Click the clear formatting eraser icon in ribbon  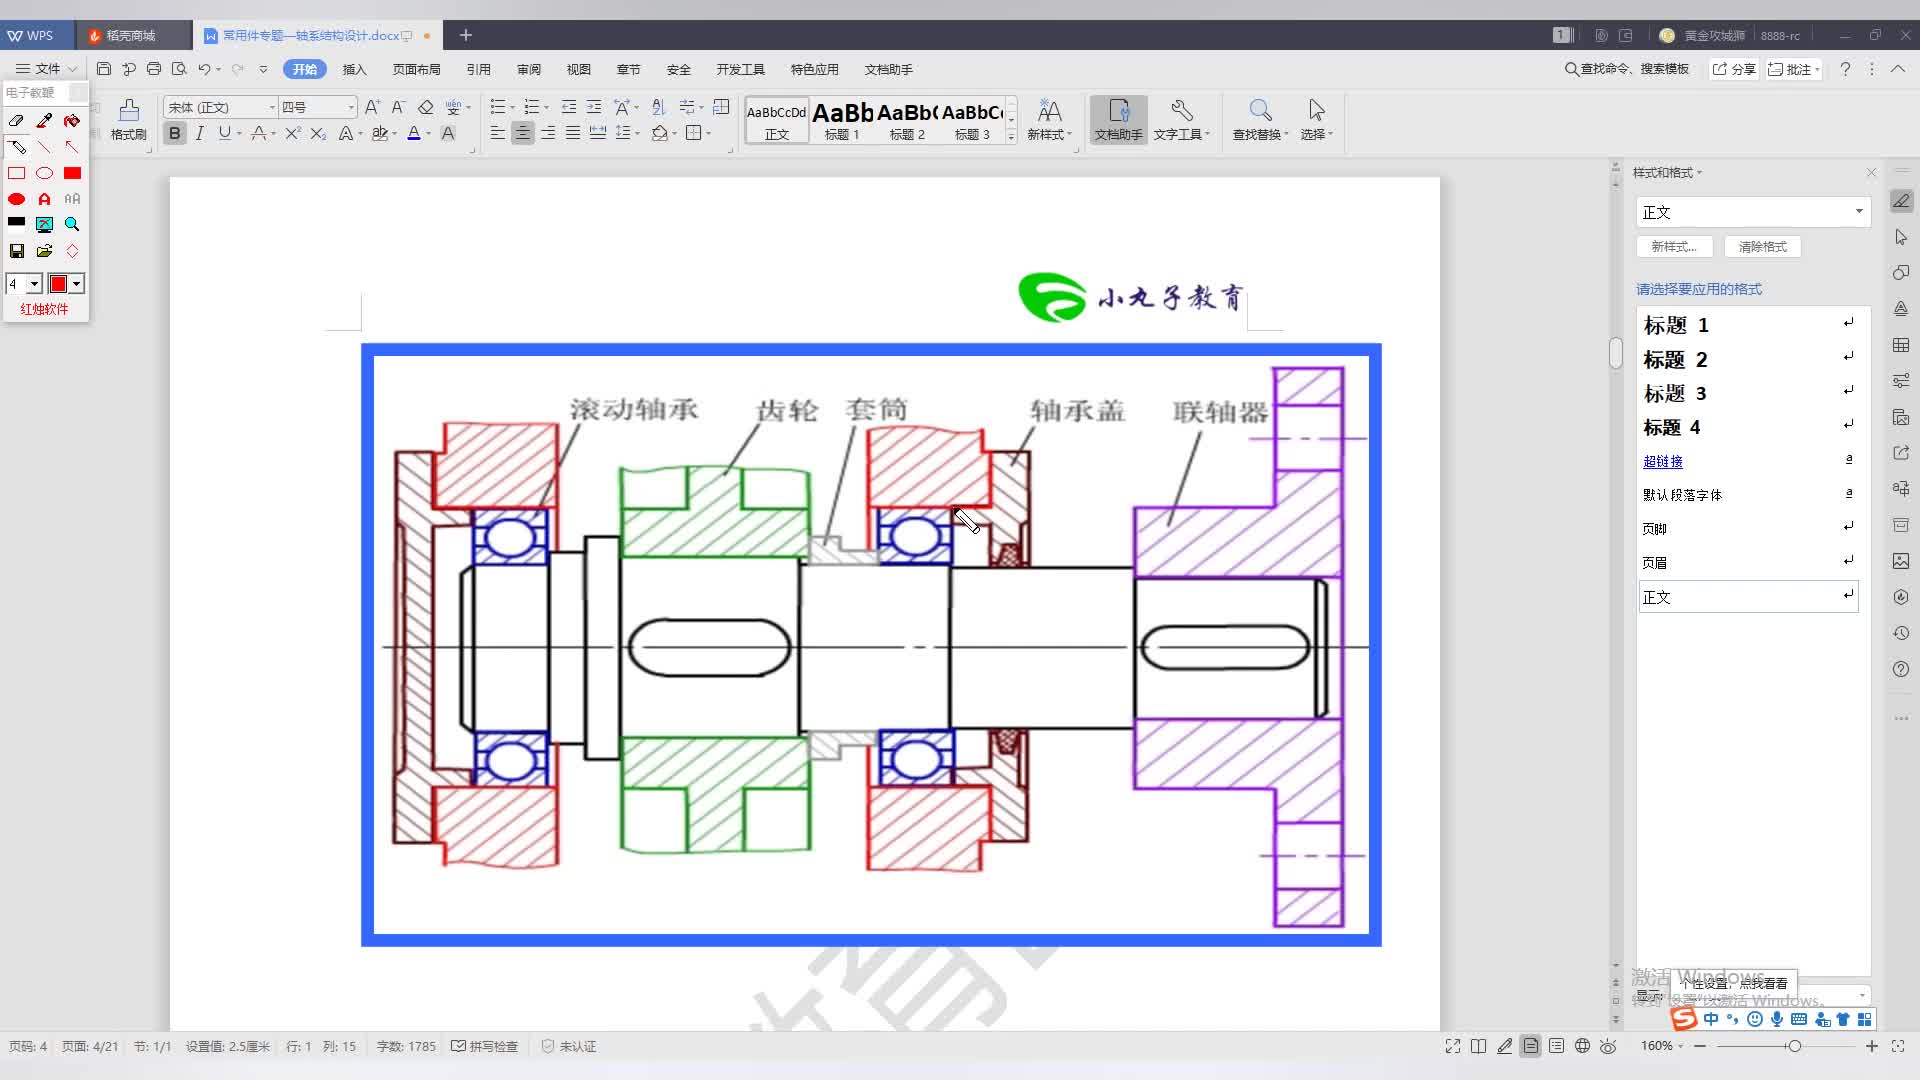[x=425, y=107]
